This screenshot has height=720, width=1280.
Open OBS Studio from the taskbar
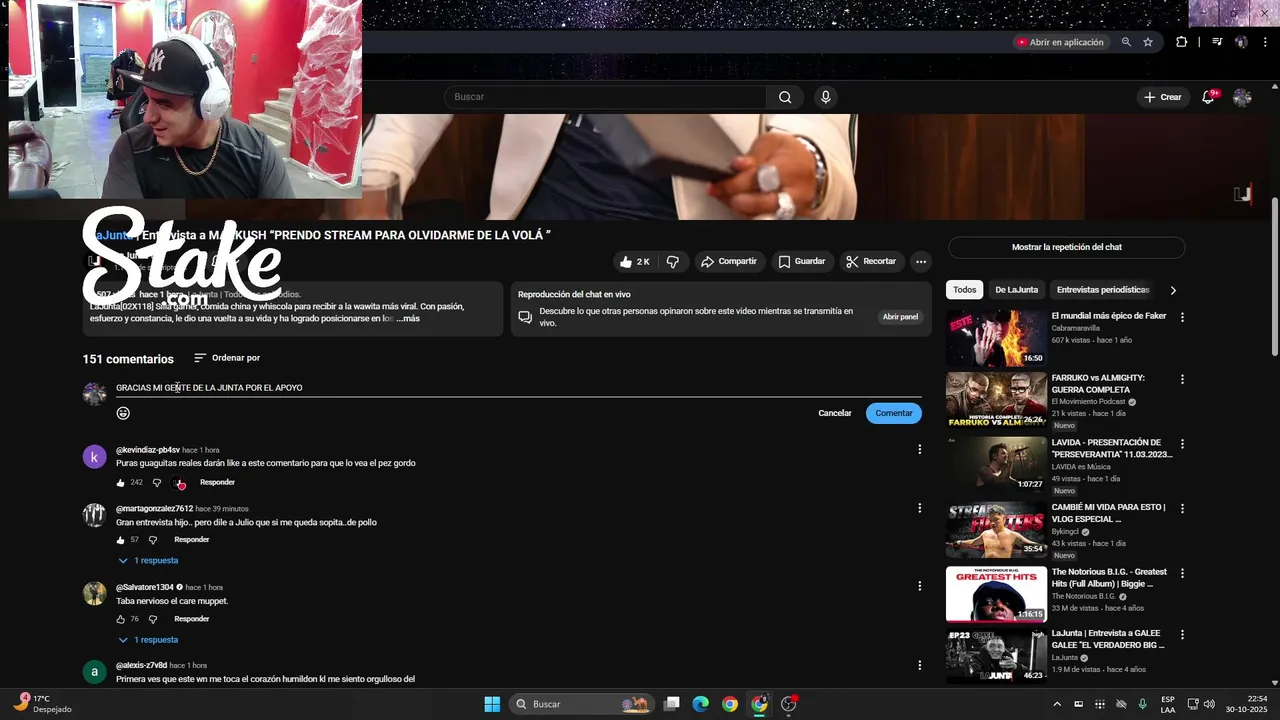point(788,704)
